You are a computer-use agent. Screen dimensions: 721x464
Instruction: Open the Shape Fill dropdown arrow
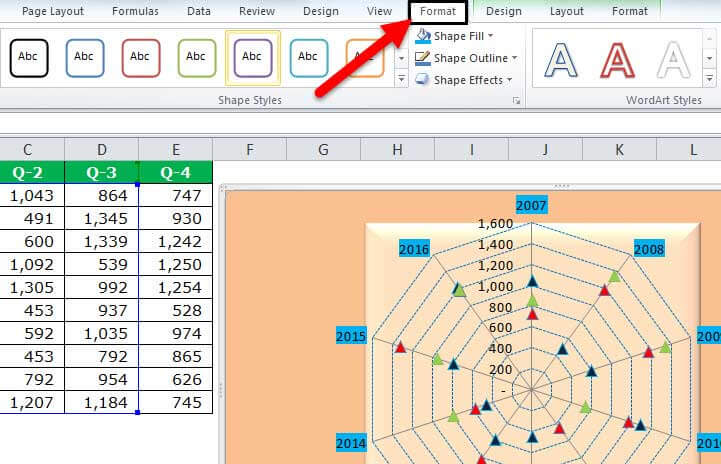coord(491,36)
